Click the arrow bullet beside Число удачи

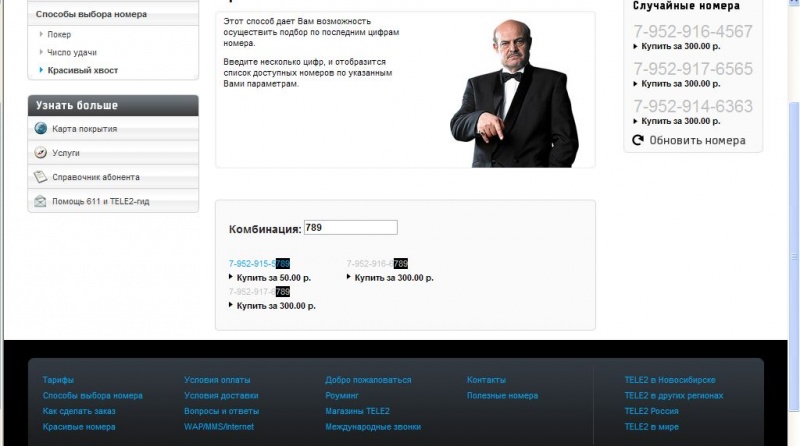41,52
